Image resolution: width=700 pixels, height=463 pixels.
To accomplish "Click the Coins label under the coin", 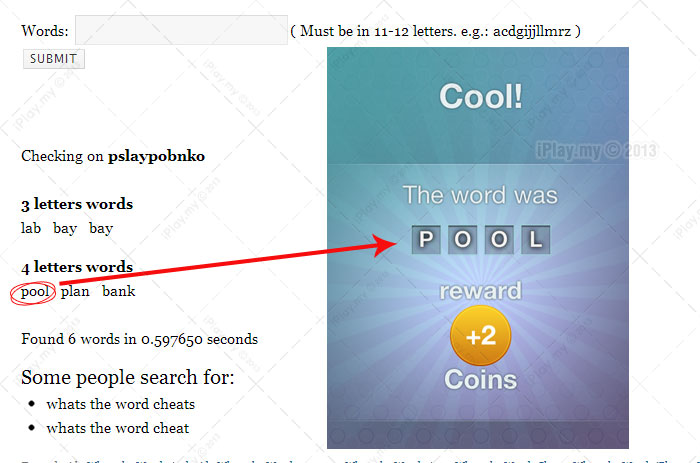I will point(480,380).
